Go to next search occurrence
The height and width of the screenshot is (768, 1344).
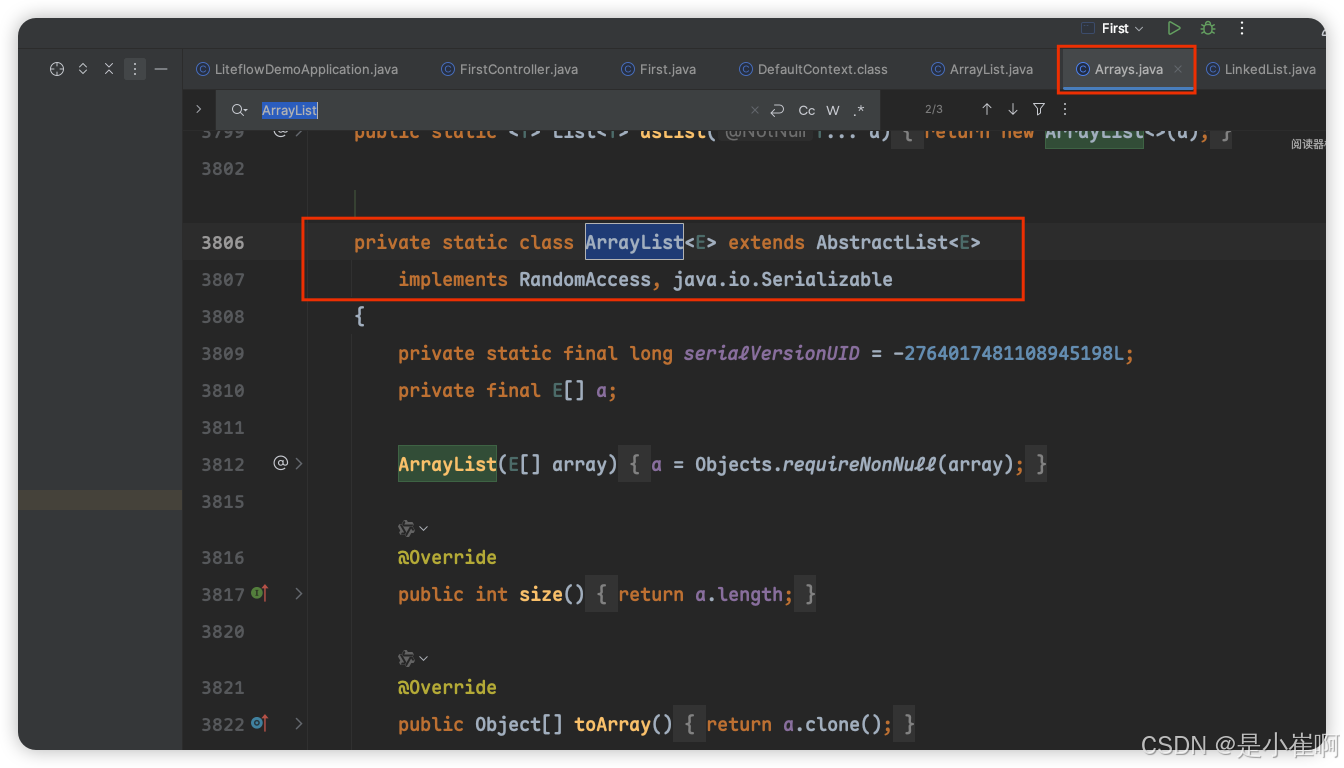coord(1012,109)
